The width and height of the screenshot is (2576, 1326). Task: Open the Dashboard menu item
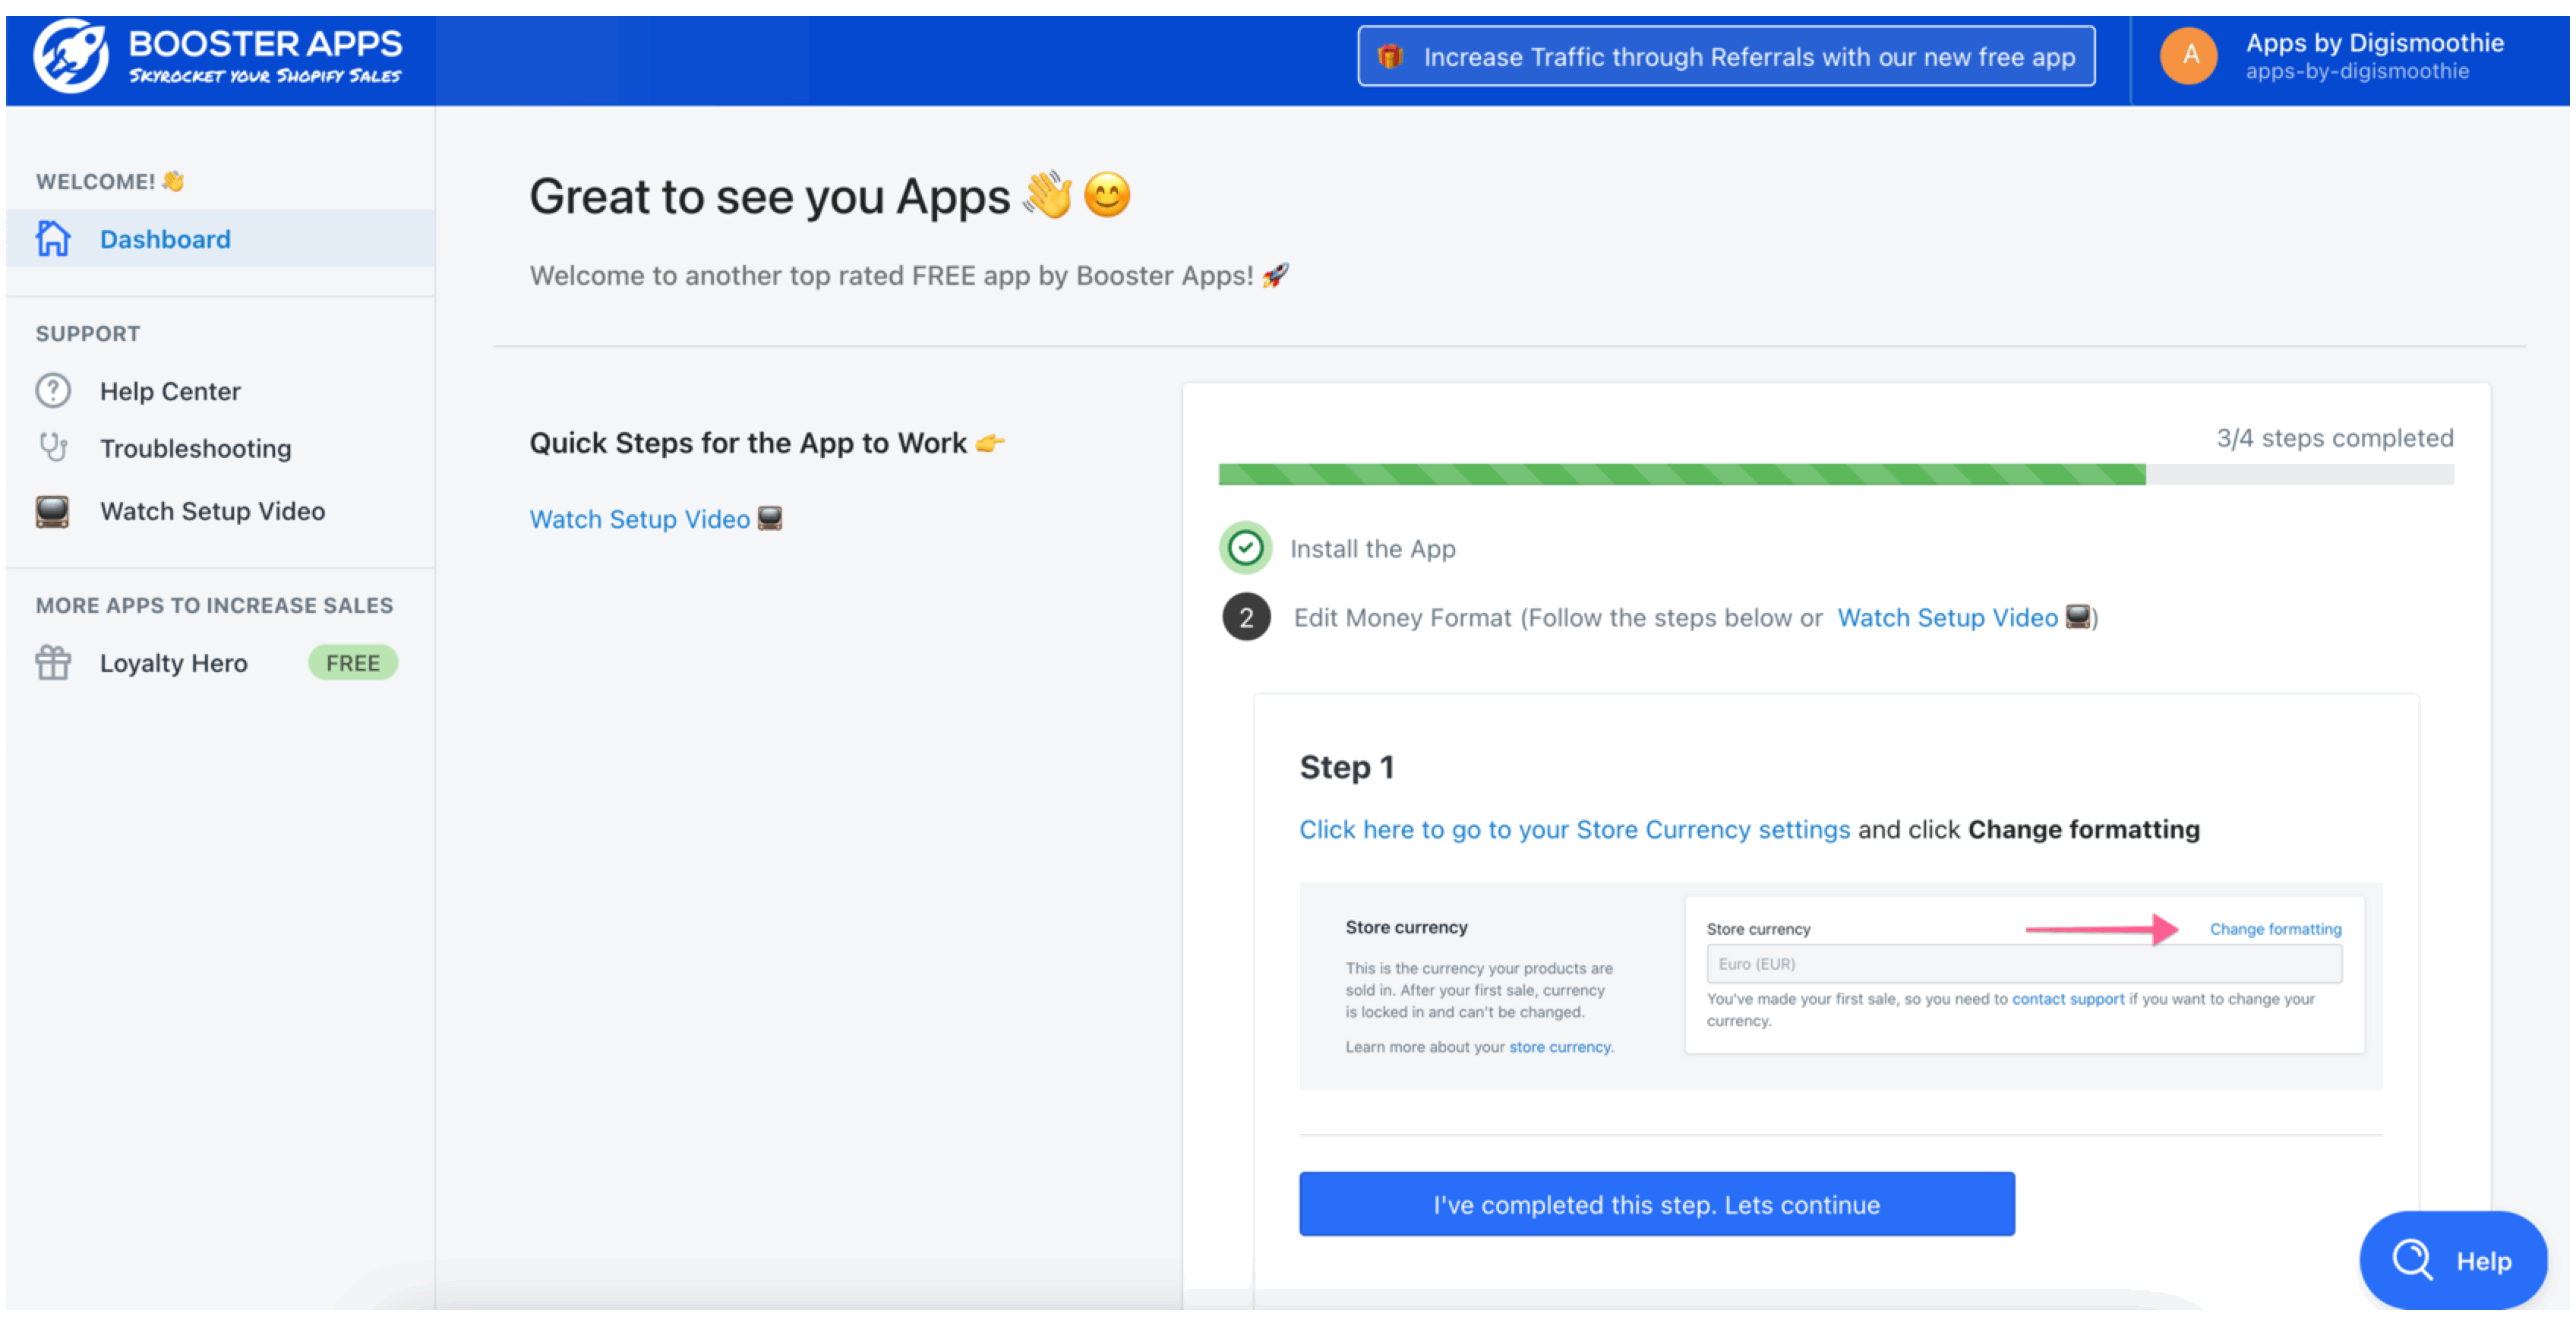coord(220,239)
